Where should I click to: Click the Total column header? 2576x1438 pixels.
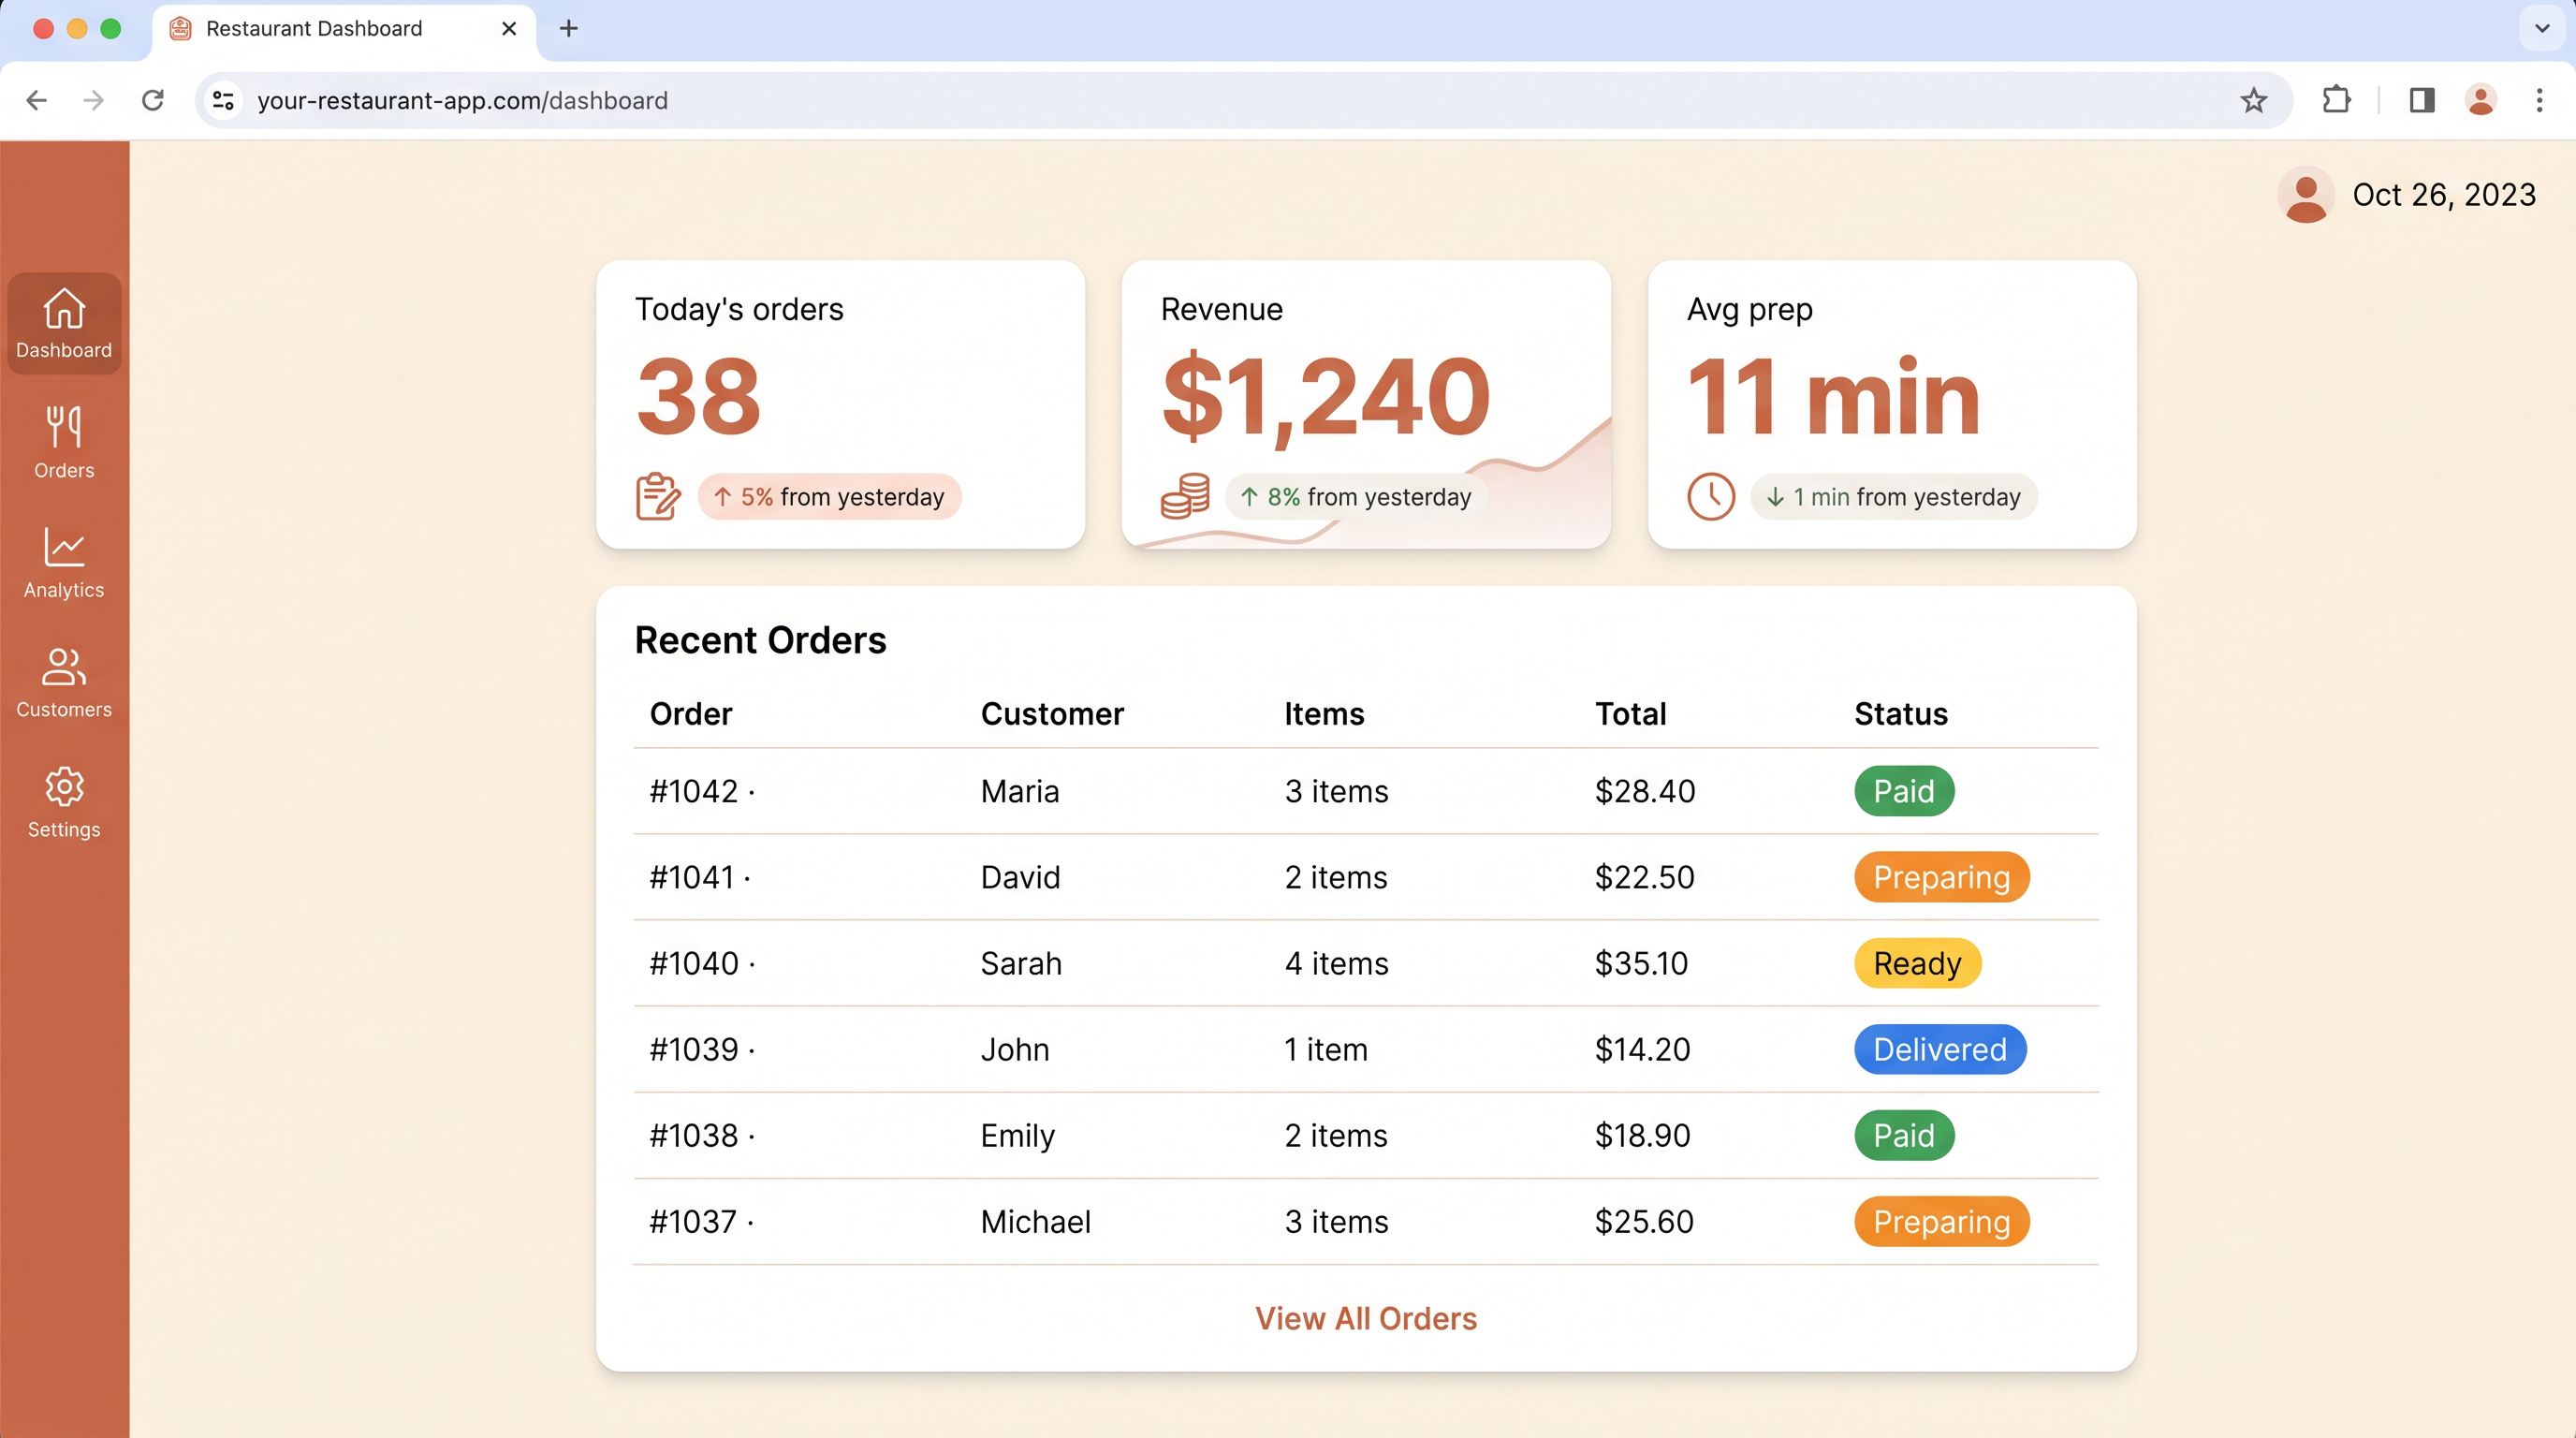[1630, 714]
